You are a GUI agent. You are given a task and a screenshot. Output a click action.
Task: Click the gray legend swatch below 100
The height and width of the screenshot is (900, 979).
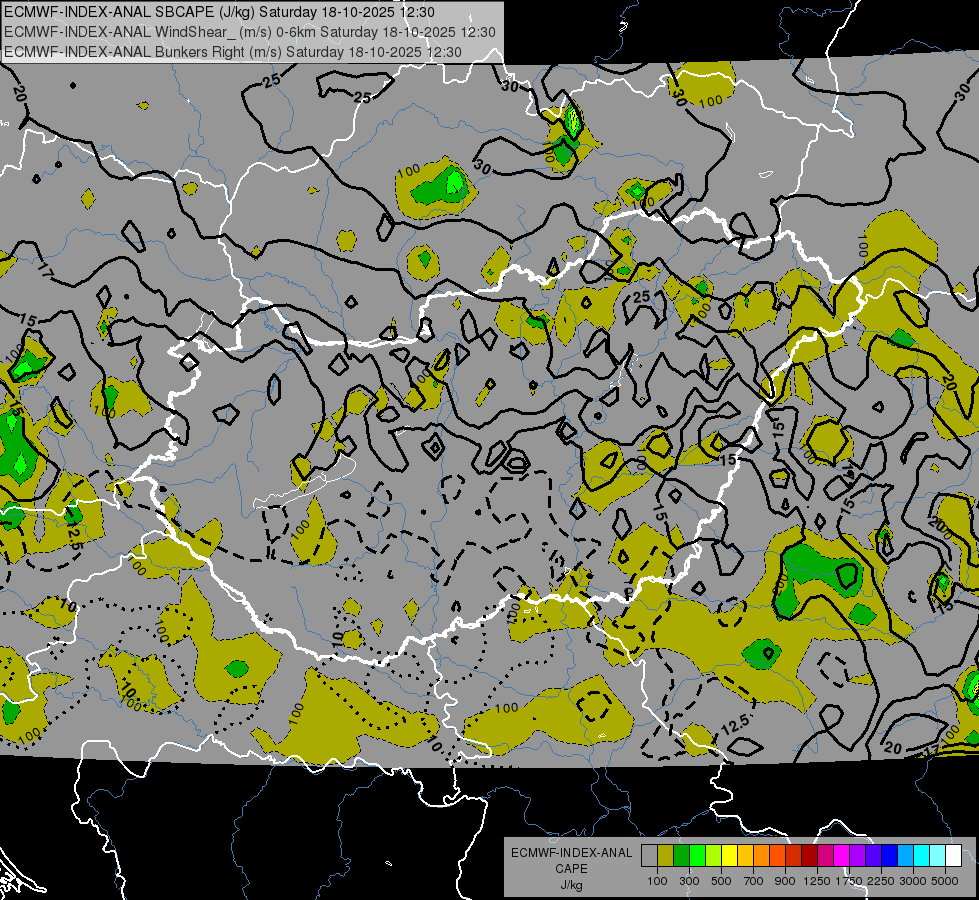tap(649, 856)
